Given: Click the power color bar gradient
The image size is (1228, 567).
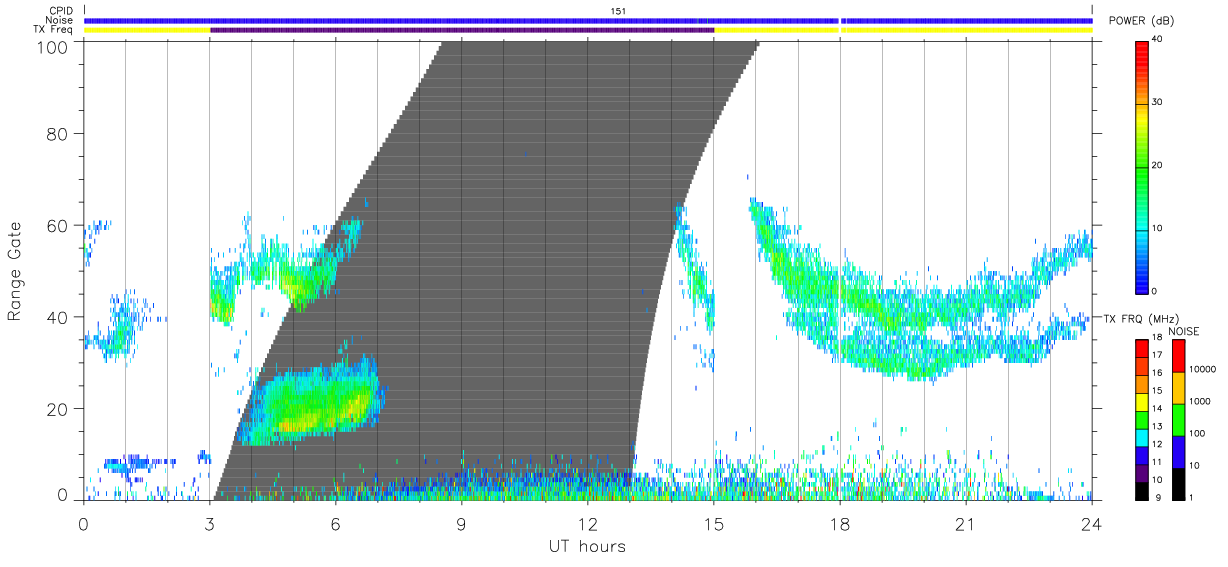Looking at the screenshot, I should pos(1143,166).
